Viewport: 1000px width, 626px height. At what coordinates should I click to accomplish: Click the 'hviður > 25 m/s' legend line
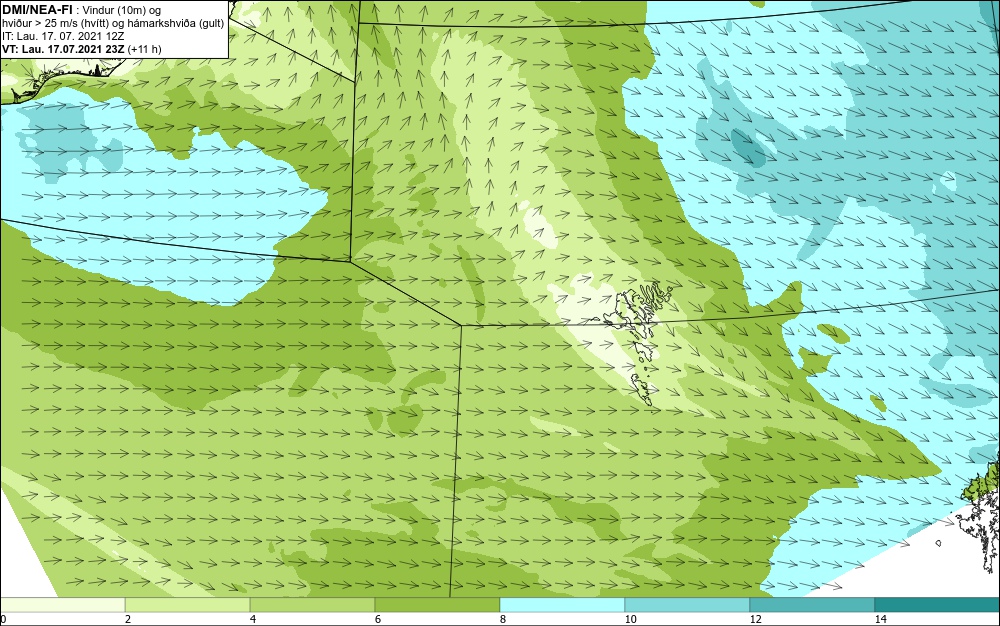[x=113, y=23]
